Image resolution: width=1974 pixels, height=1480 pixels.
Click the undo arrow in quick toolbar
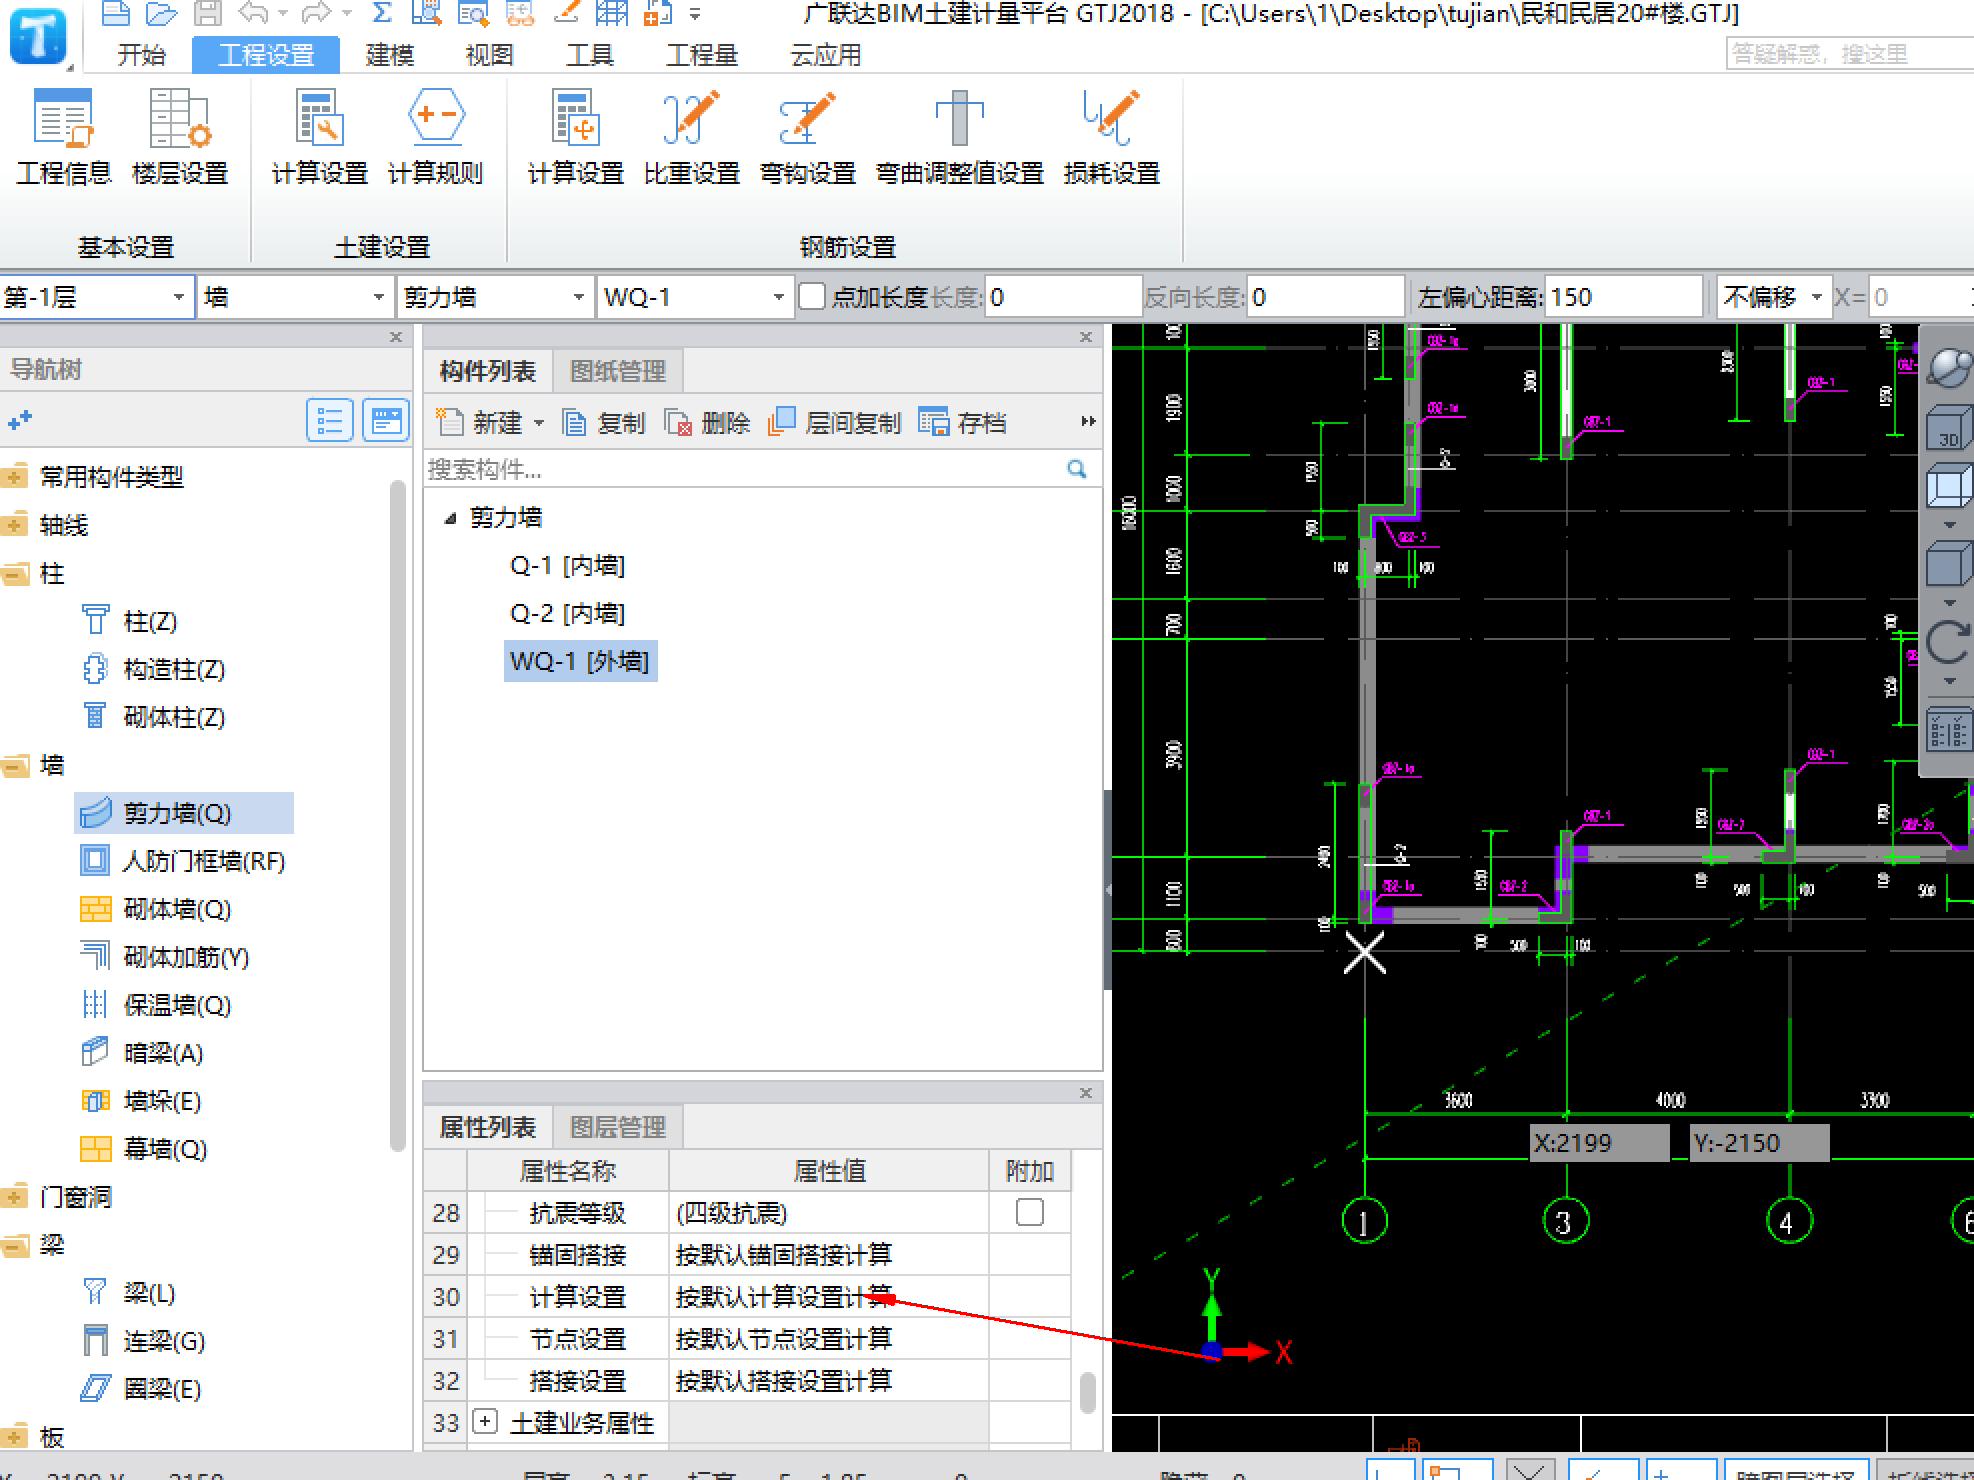254,13
